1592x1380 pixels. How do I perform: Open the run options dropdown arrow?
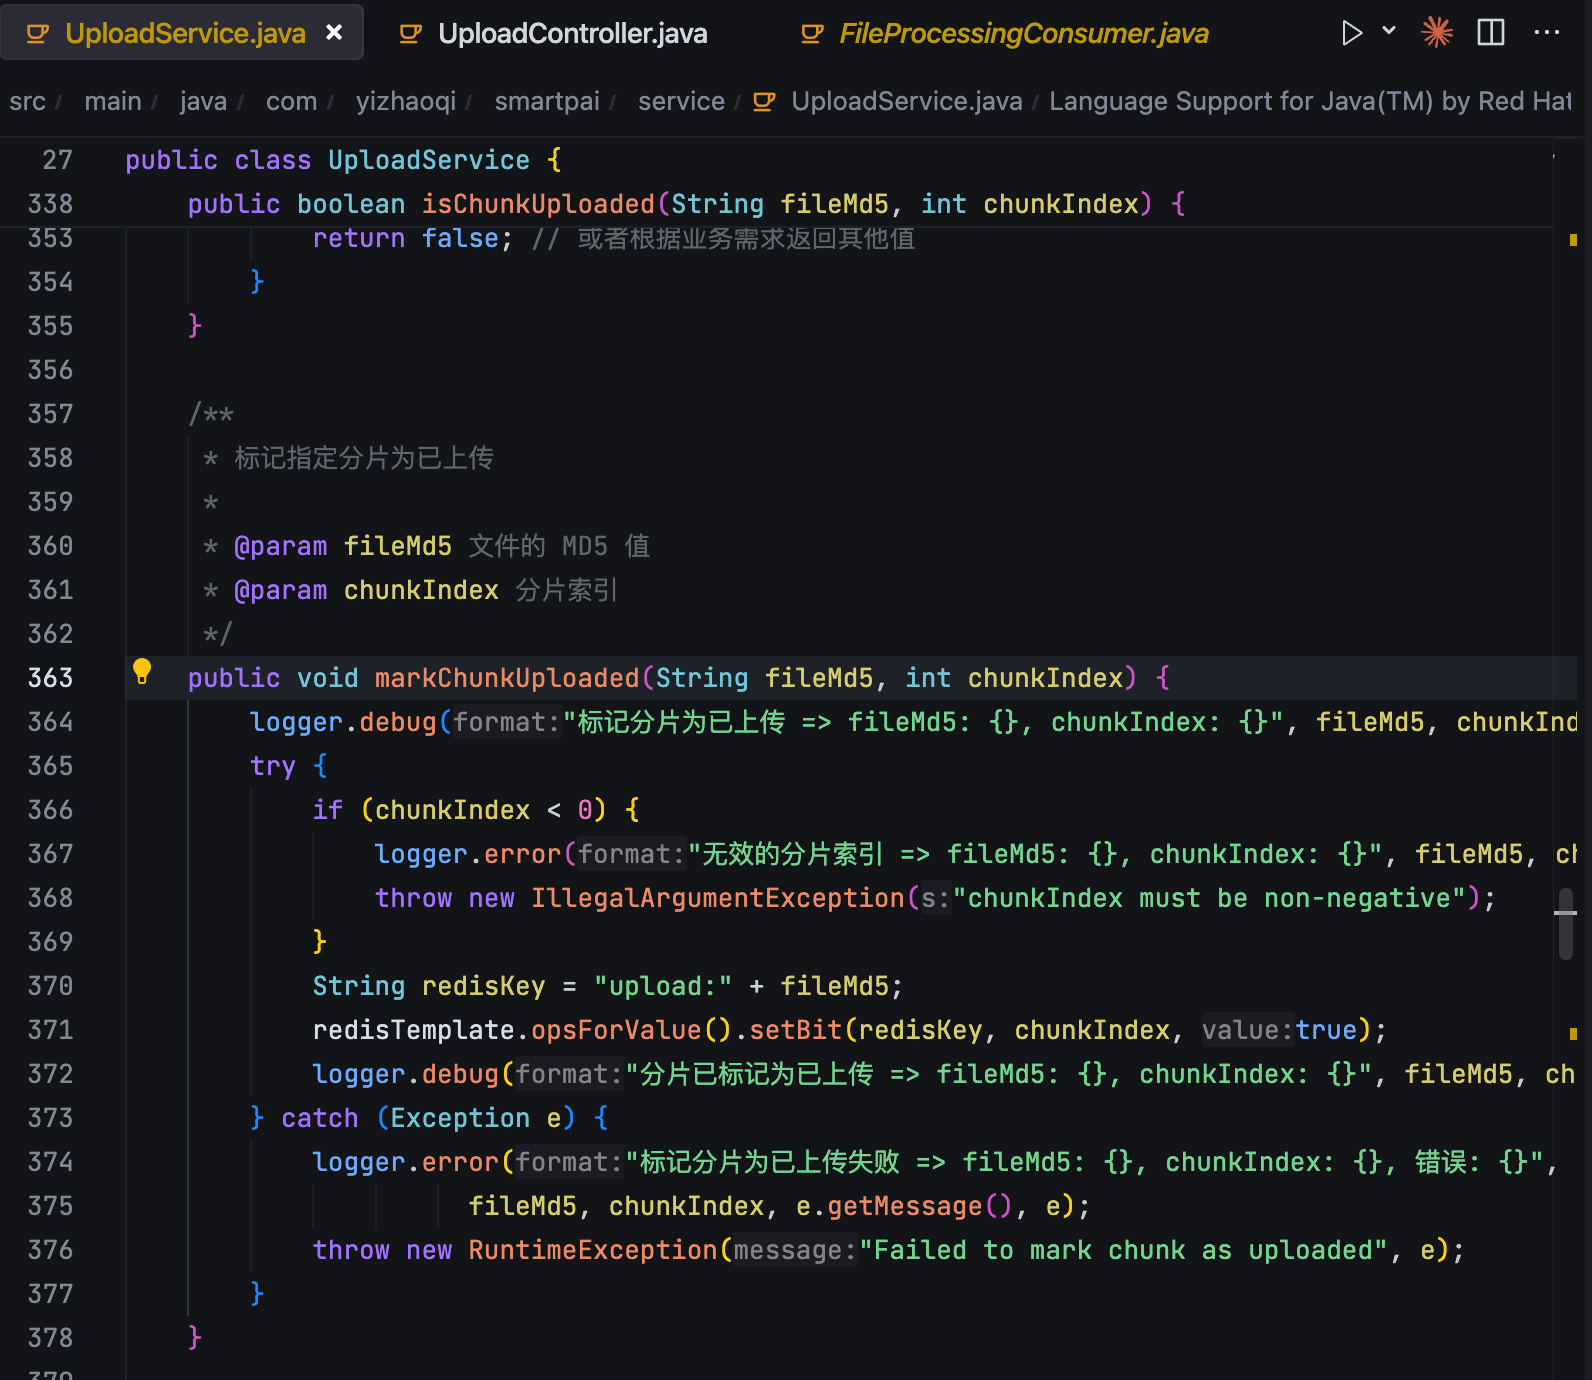coord(1389,31)
